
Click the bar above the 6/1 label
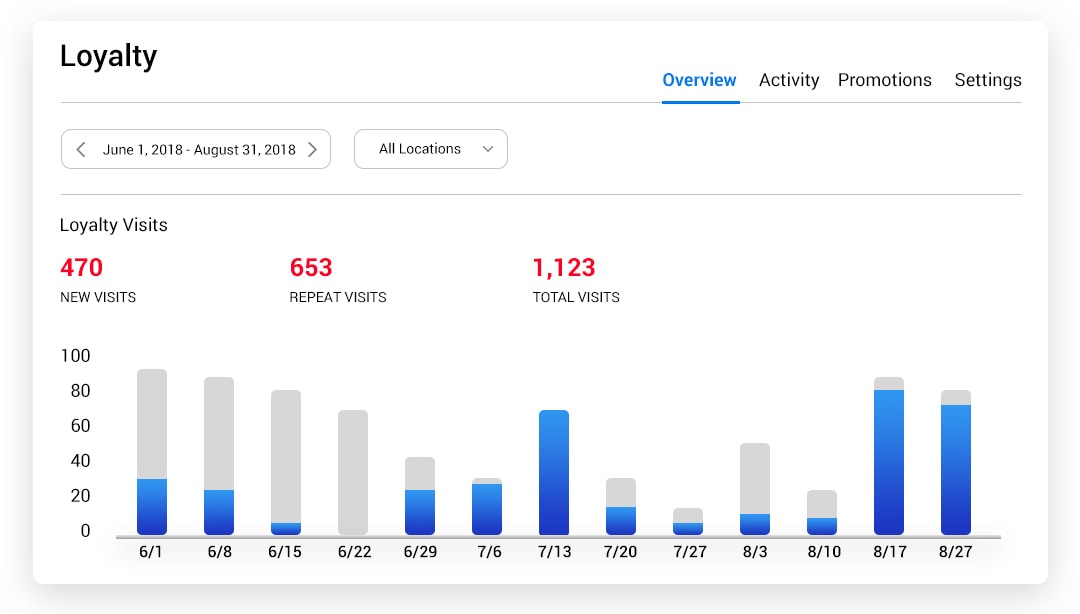click(152, 452)
